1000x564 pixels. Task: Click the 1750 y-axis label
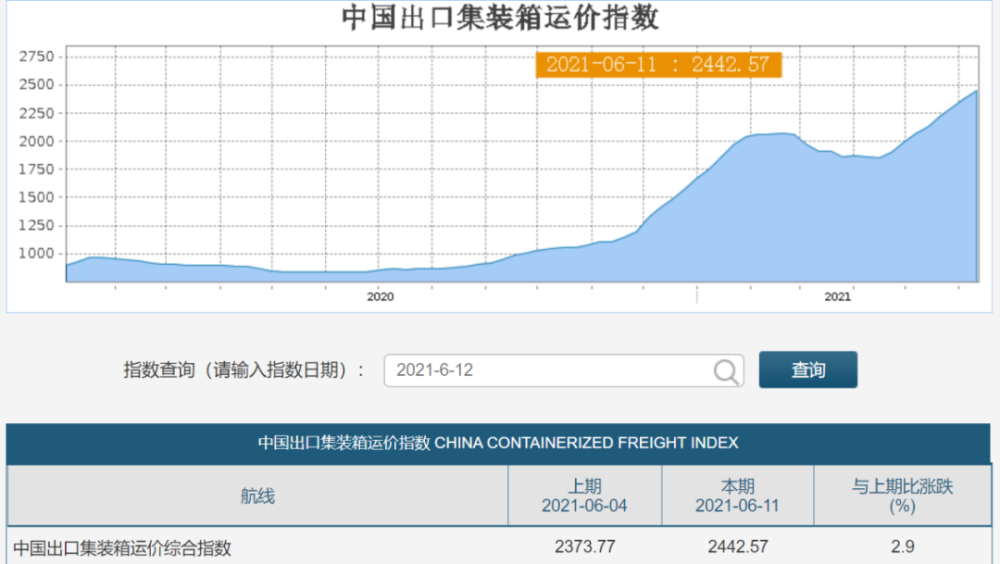pos(36,169)
